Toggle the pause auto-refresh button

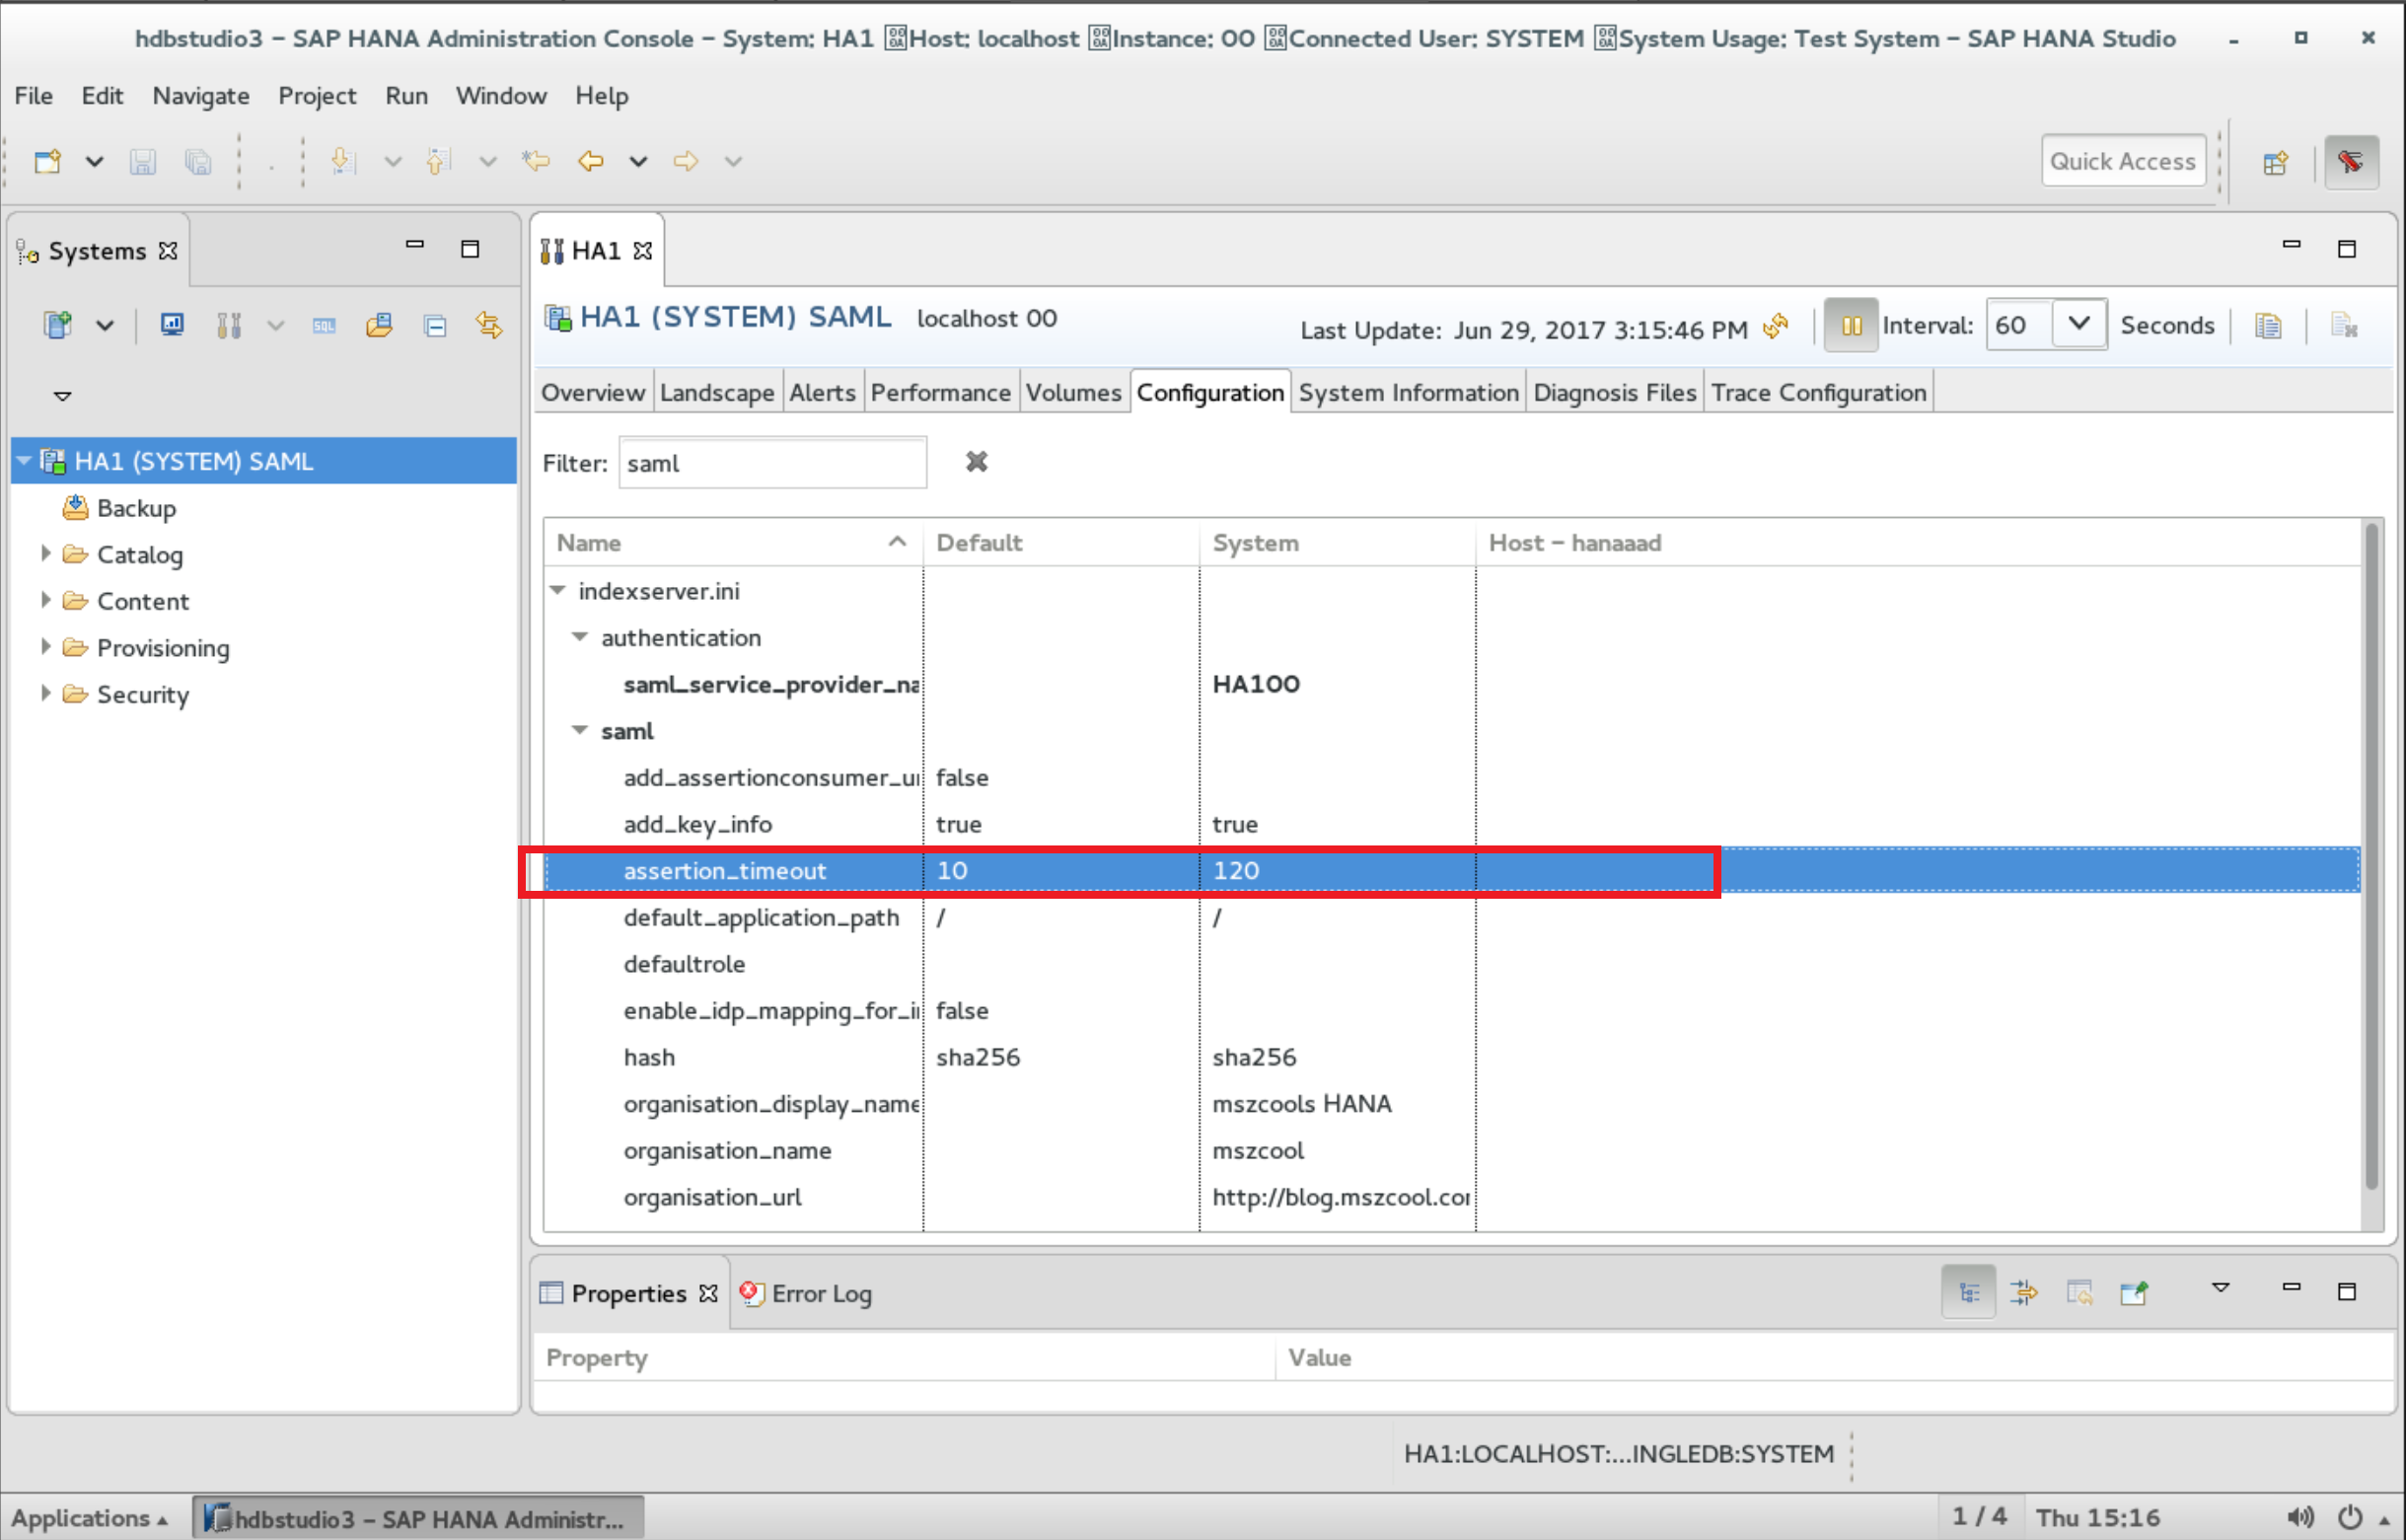click(1850, 326)
